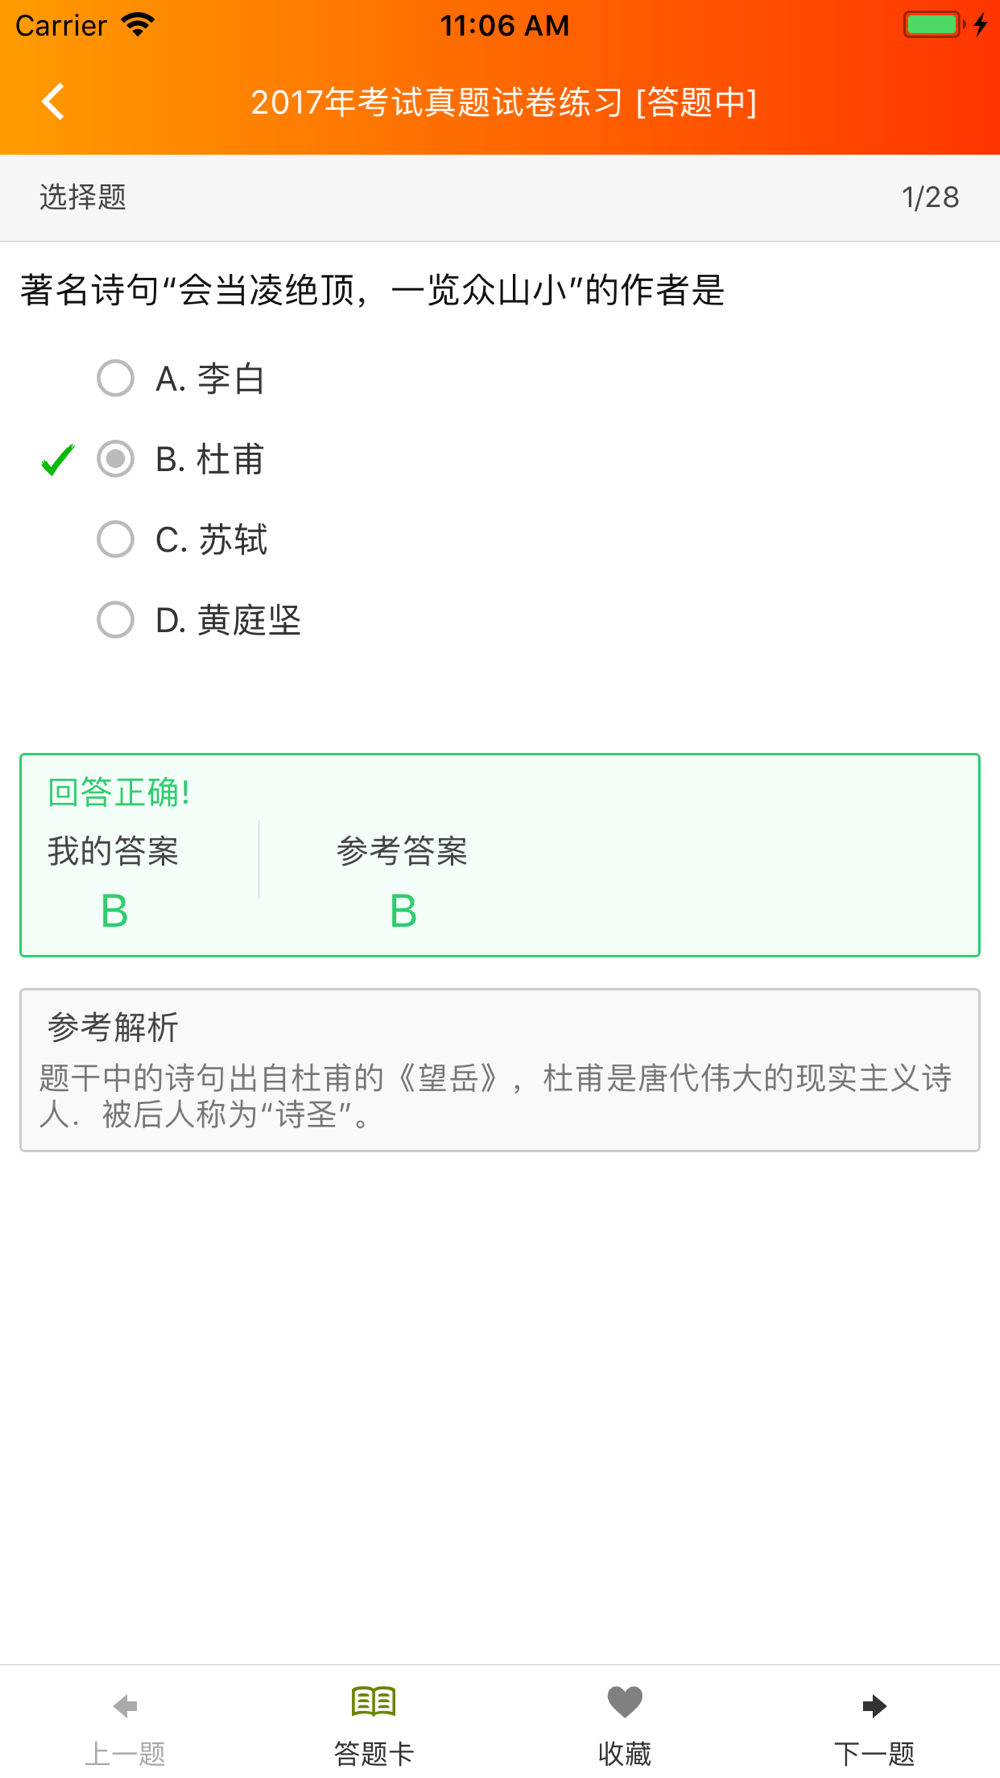Tap the back arrow in header
The height and width of the screenshot is (1778, 1000).
pos(54,101)
